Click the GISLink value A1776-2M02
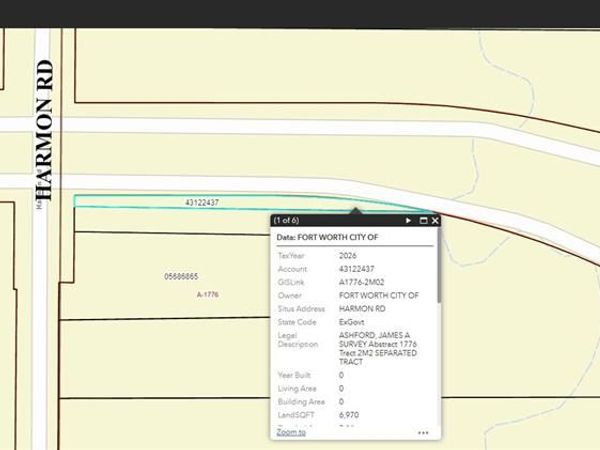Viewport: 600px width, 450px height. 362,282
